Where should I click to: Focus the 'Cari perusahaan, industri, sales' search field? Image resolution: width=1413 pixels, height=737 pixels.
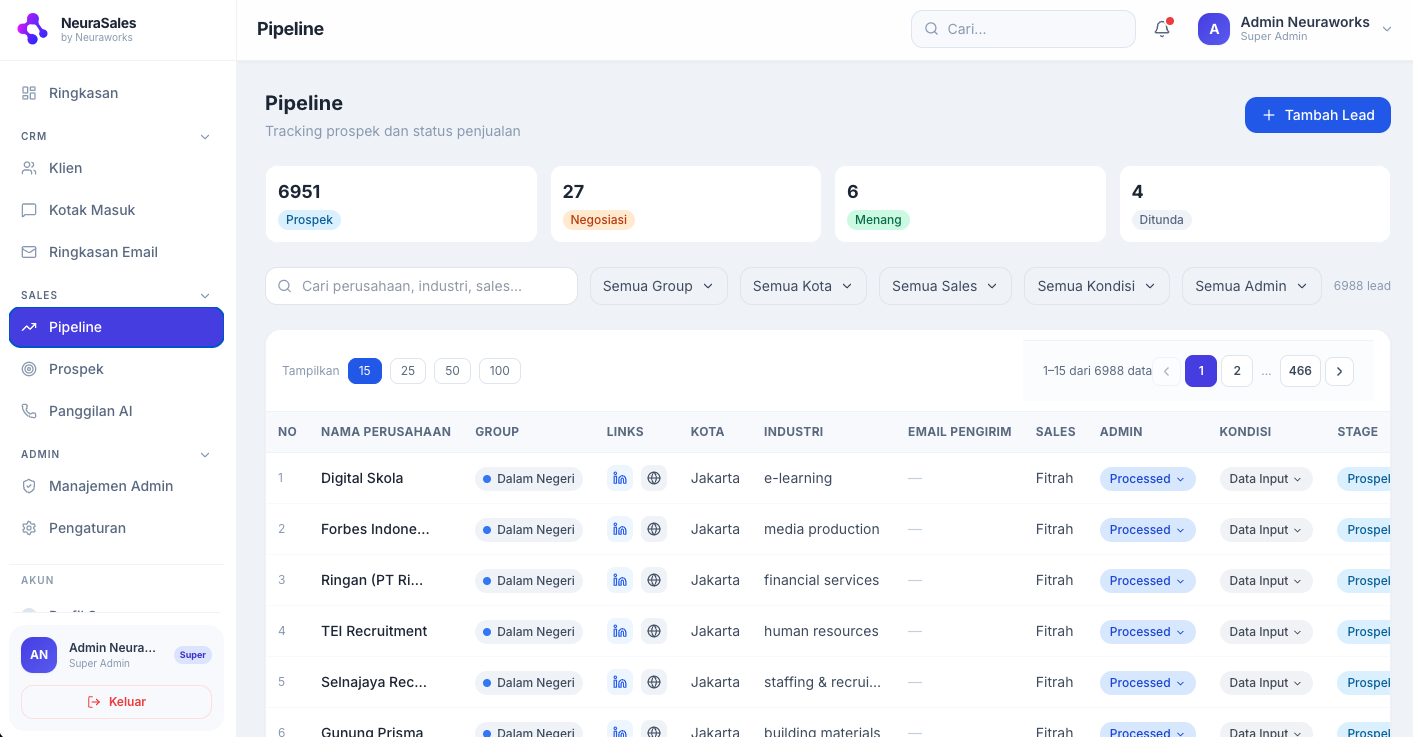[421, 286]
